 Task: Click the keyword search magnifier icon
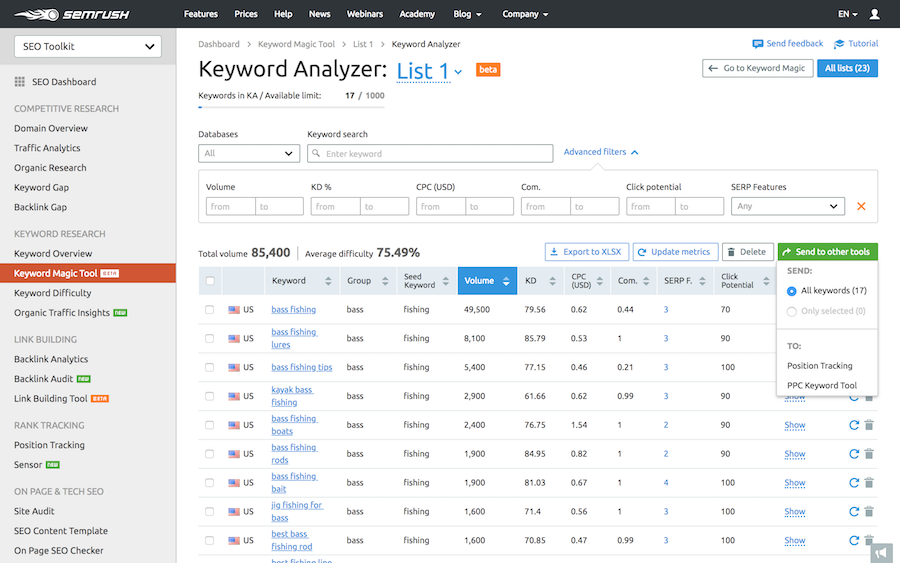point(316,153)
